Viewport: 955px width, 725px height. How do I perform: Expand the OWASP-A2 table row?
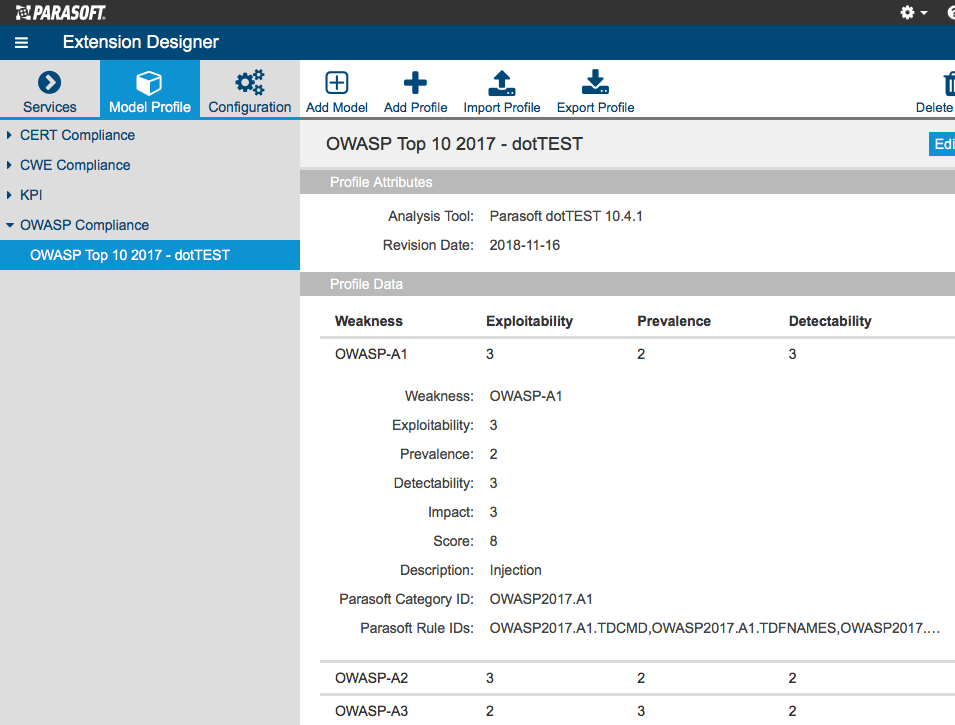[637, 678]
